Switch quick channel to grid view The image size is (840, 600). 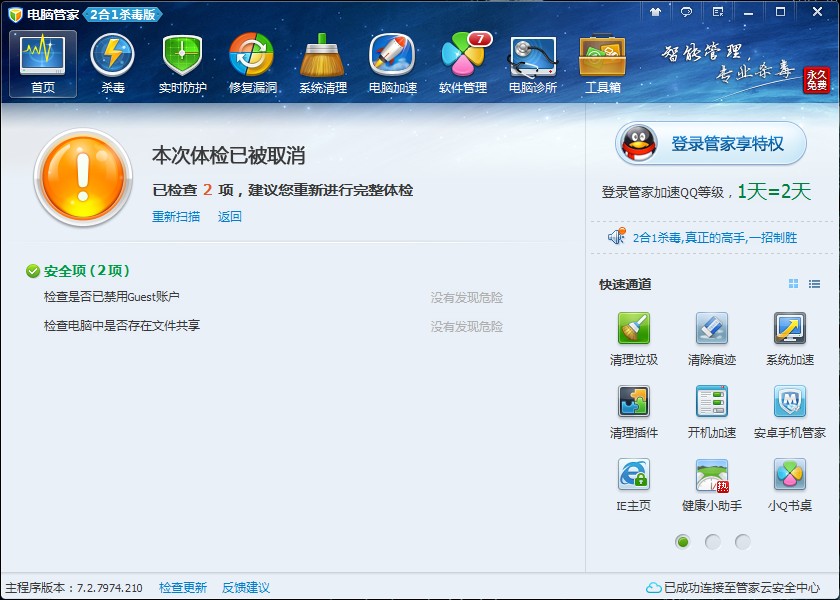[793, 284]
